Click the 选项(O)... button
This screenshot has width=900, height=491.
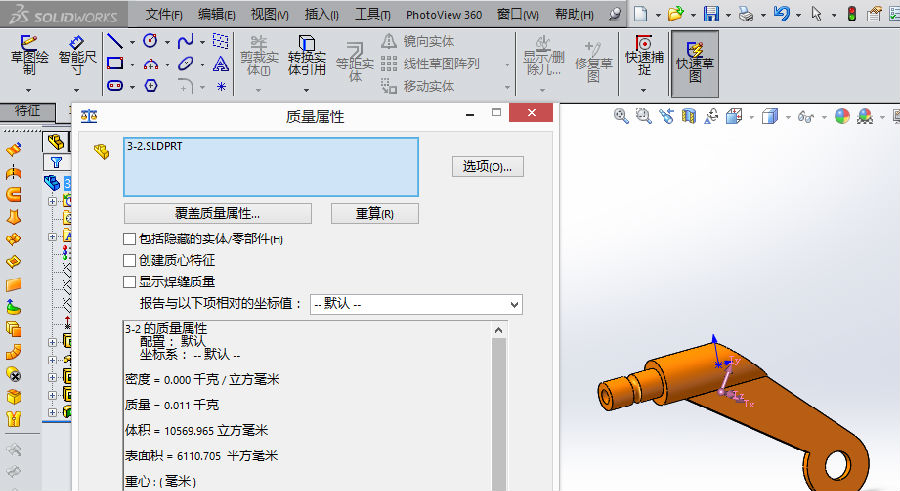click(487, 167)
